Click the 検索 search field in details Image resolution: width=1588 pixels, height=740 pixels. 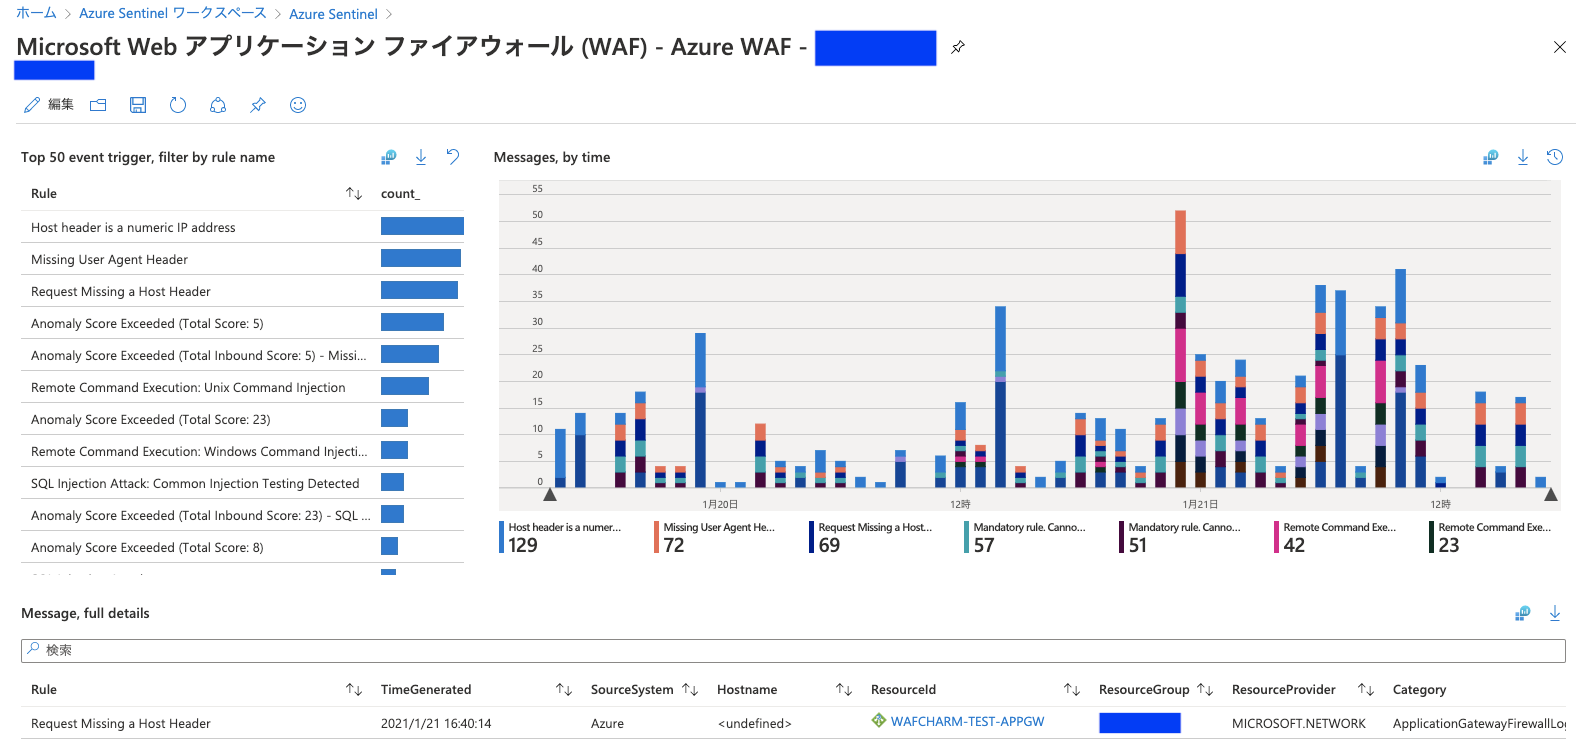coord(793,650)
